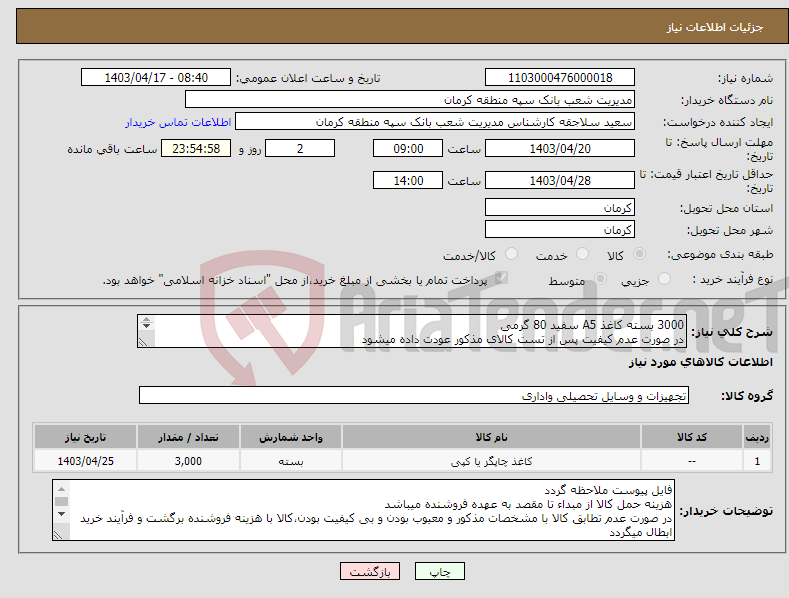Click the بازگشت (back) button
This screenshot has height=598, width=789.
click(x=370, y=571)
